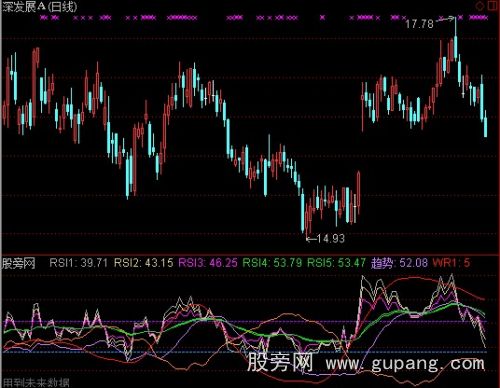Image resolution: width=500 pixels, height=388 pixels.
Task: Click the diamond icon at chart top-right
Action: pyautogui.click(x=480, y=6)
